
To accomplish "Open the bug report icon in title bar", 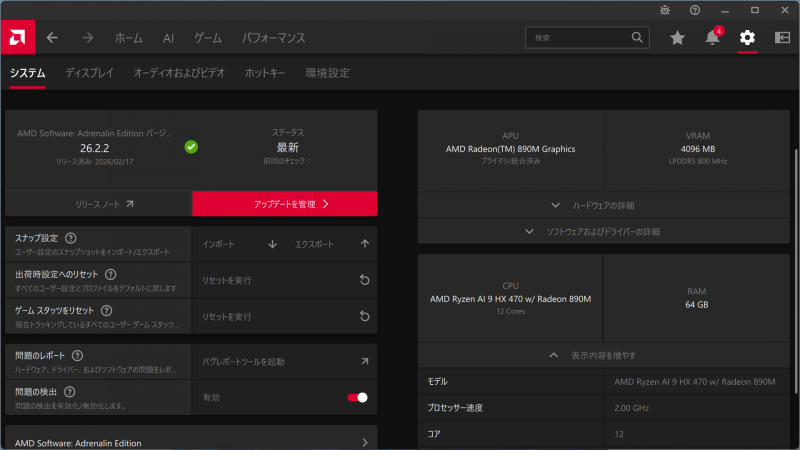I will coord(665,10).
